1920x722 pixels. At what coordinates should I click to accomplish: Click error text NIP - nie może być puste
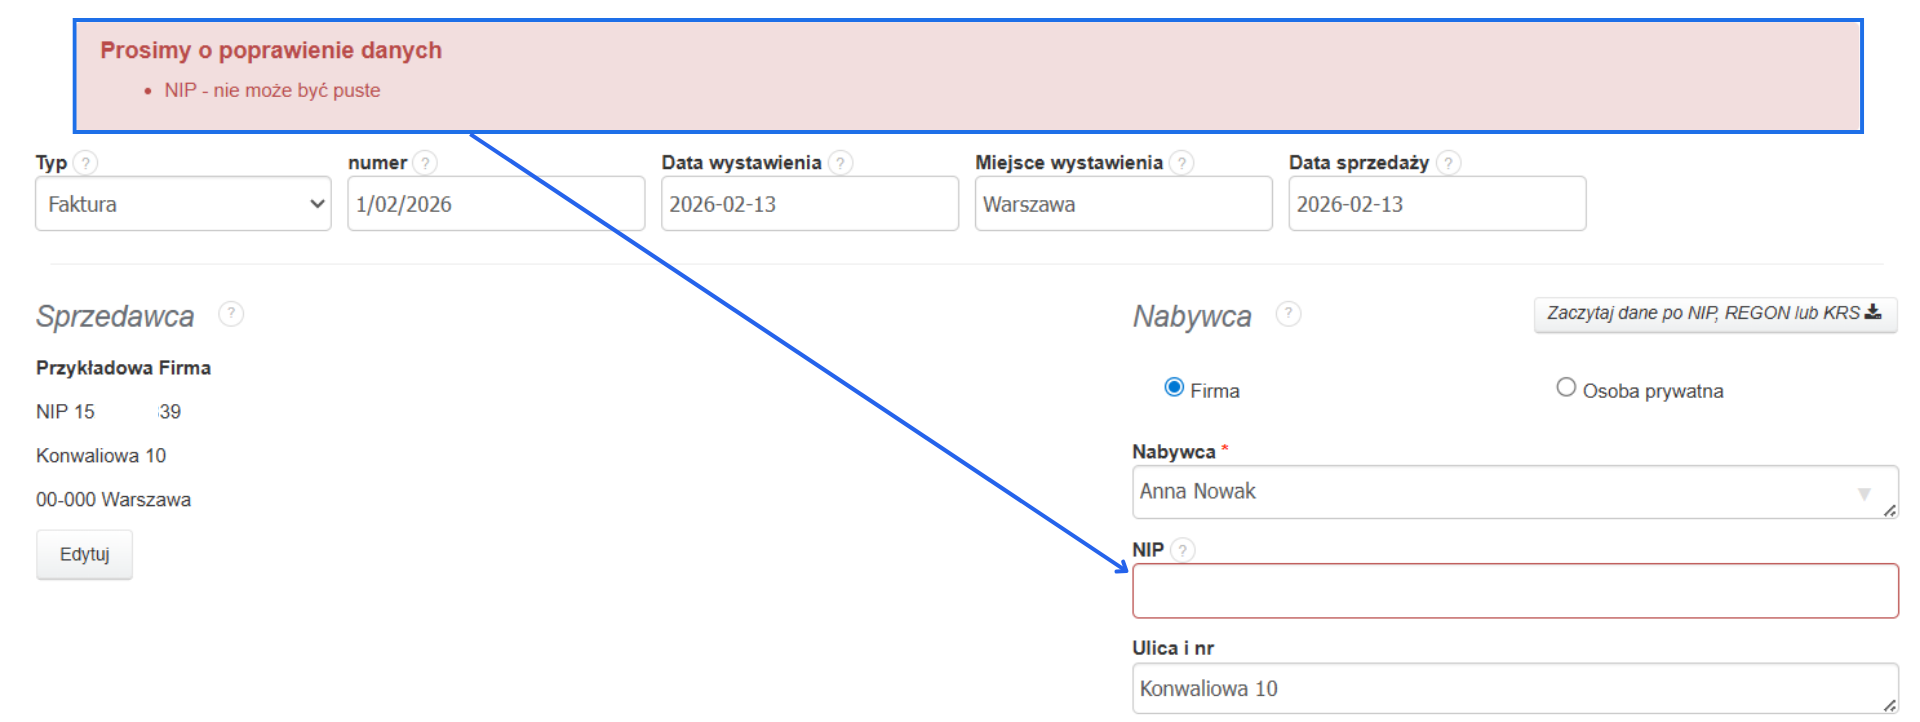pyautogui.click(x=272, y=90)
